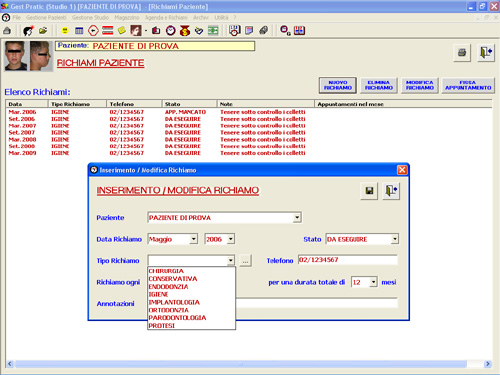This screenshot has width=500, height=375.
Task: Click into the Telefono input field
Action: point(348,260)
